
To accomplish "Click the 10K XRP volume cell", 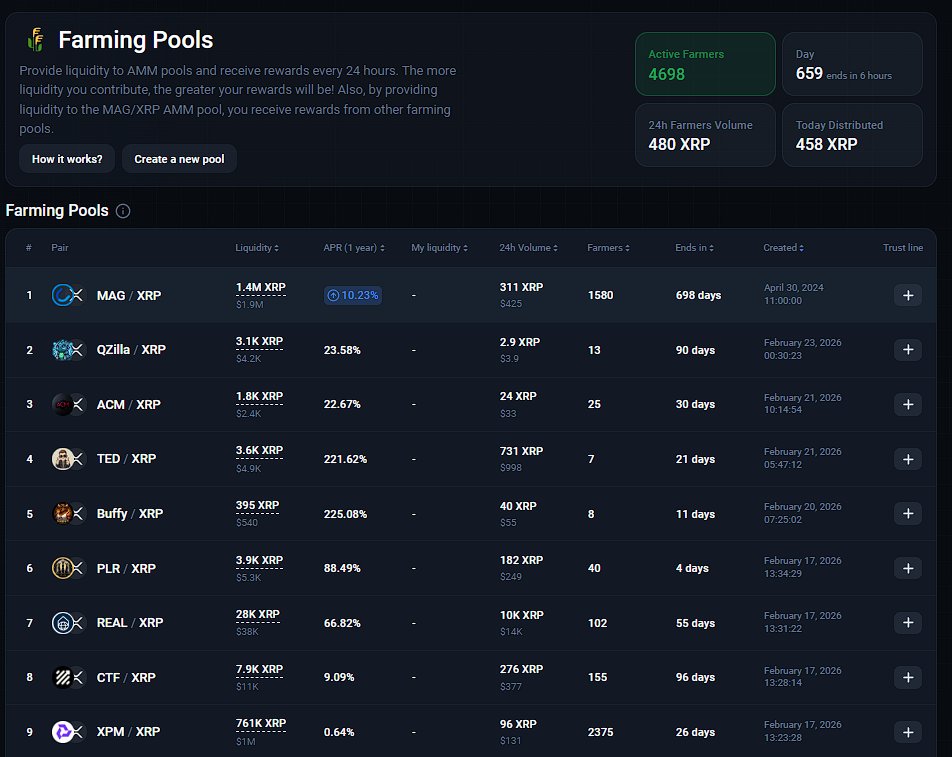I will point(522,615).
